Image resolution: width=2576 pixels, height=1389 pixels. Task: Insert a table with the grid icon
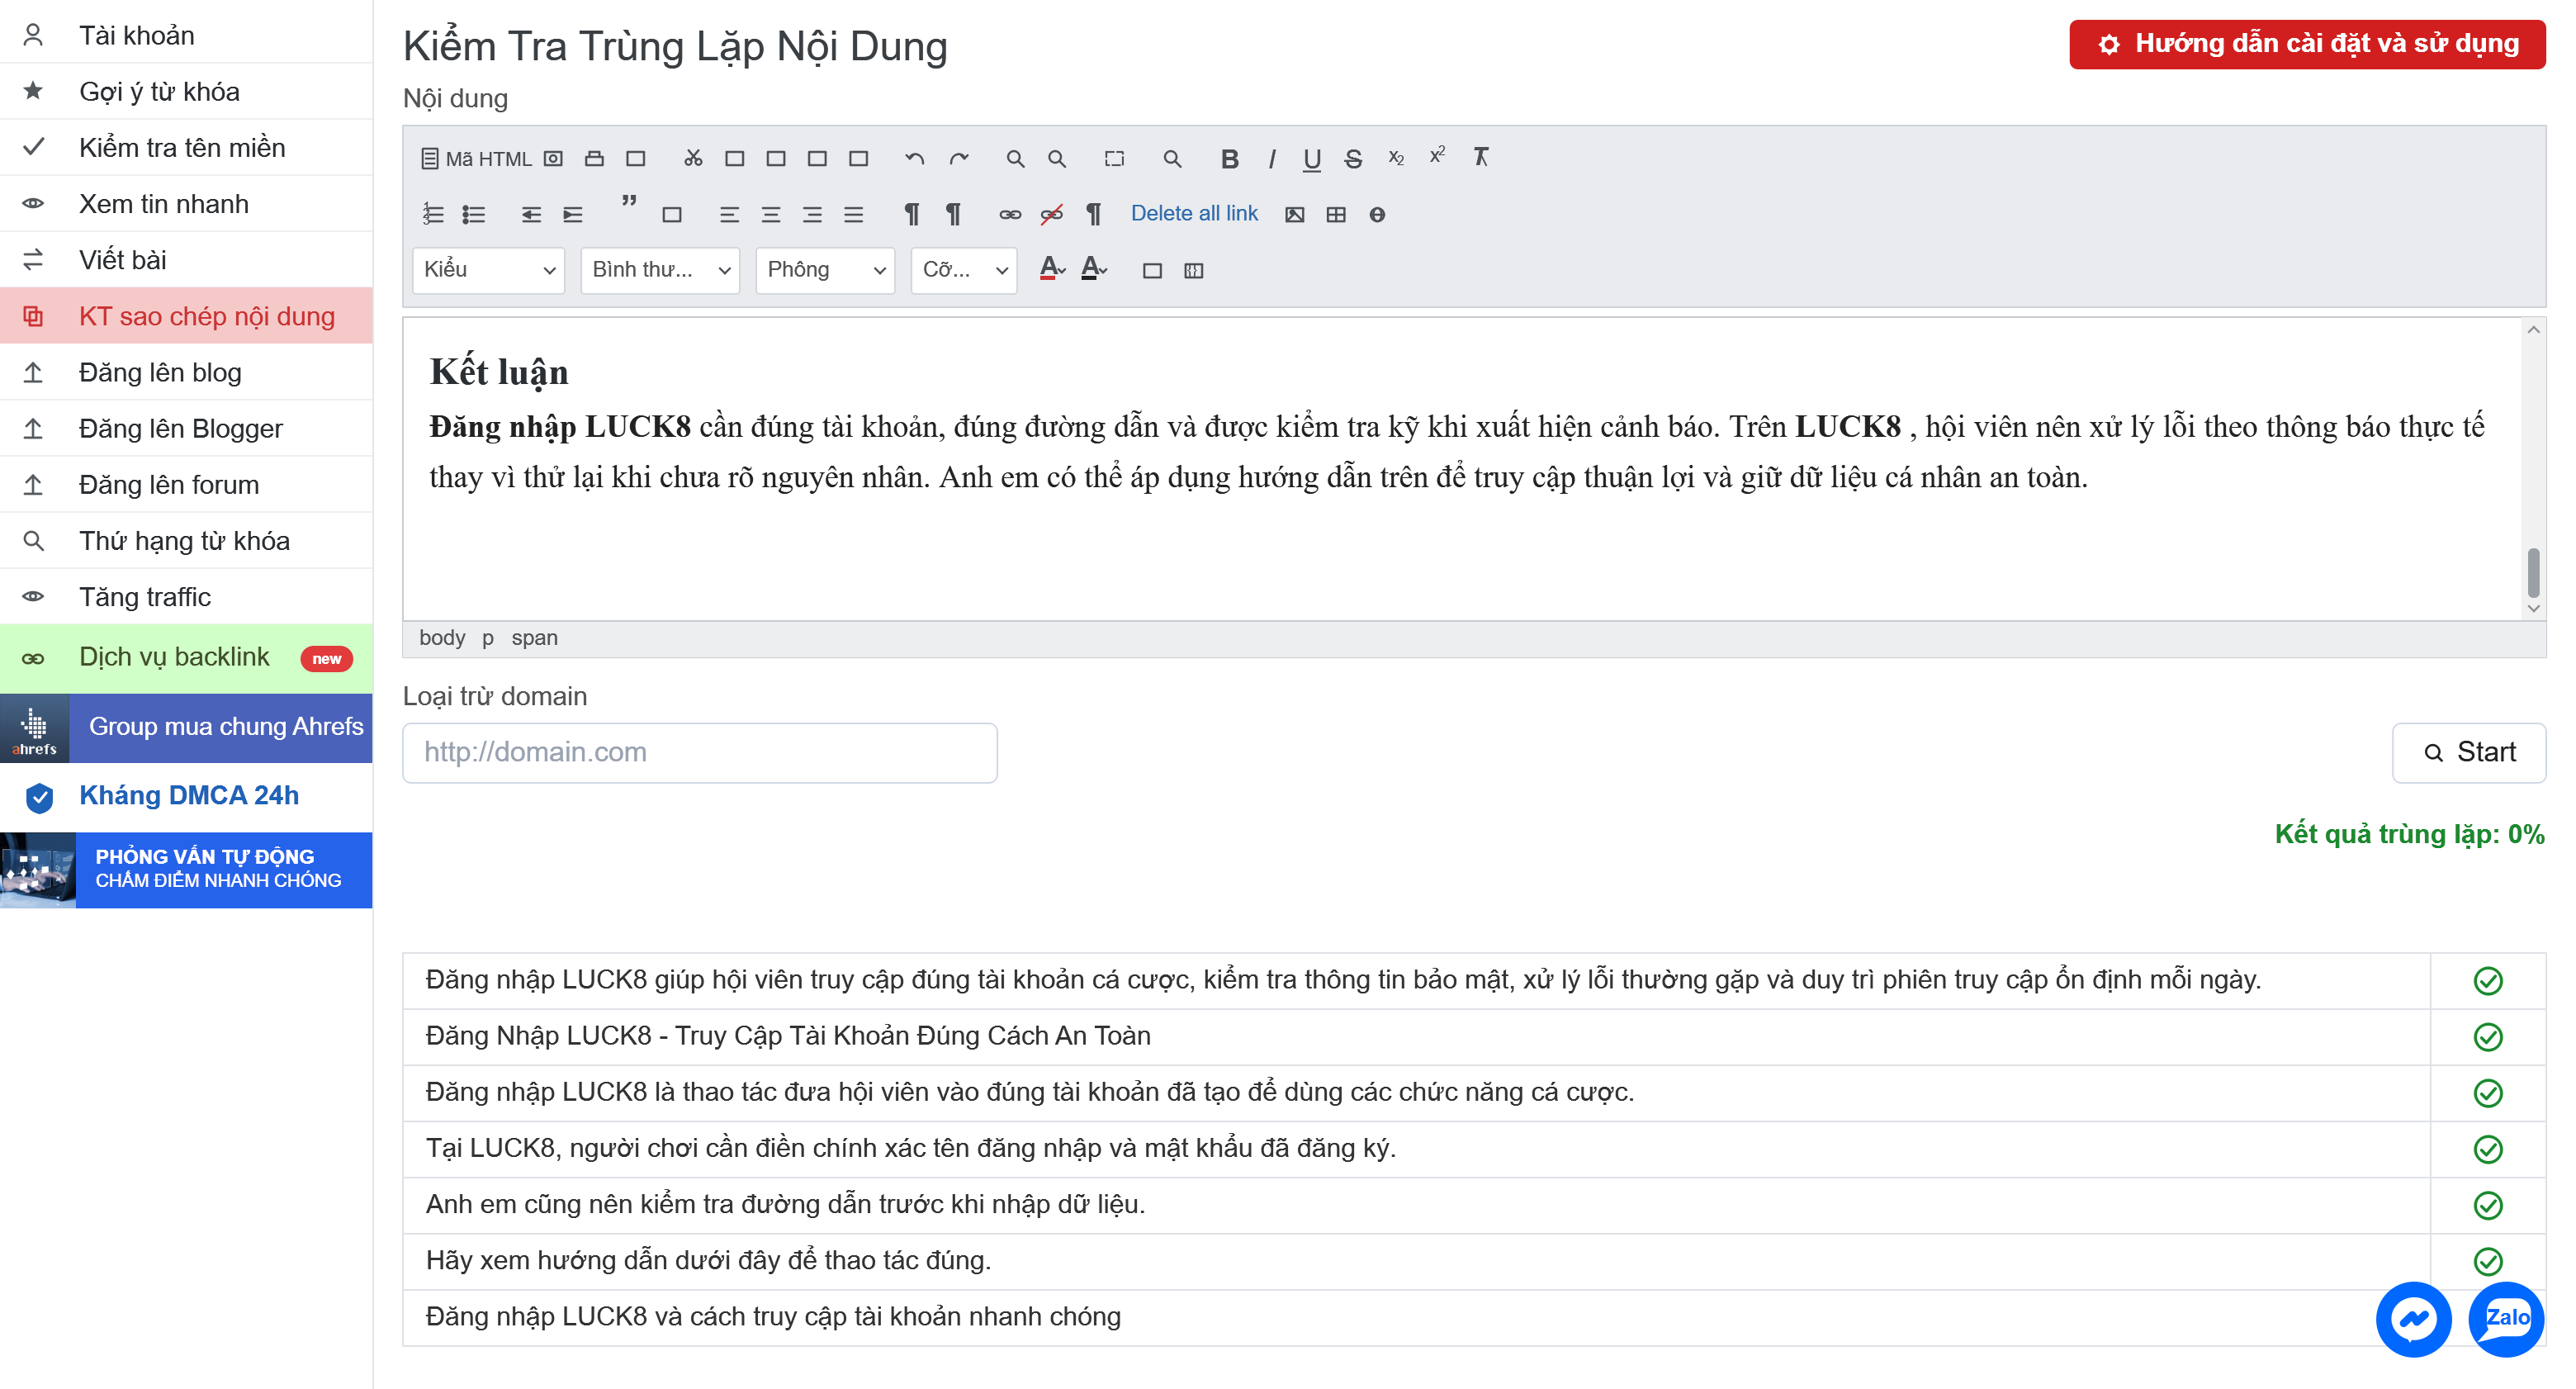pyautogui.click(x=1336, y=214)
